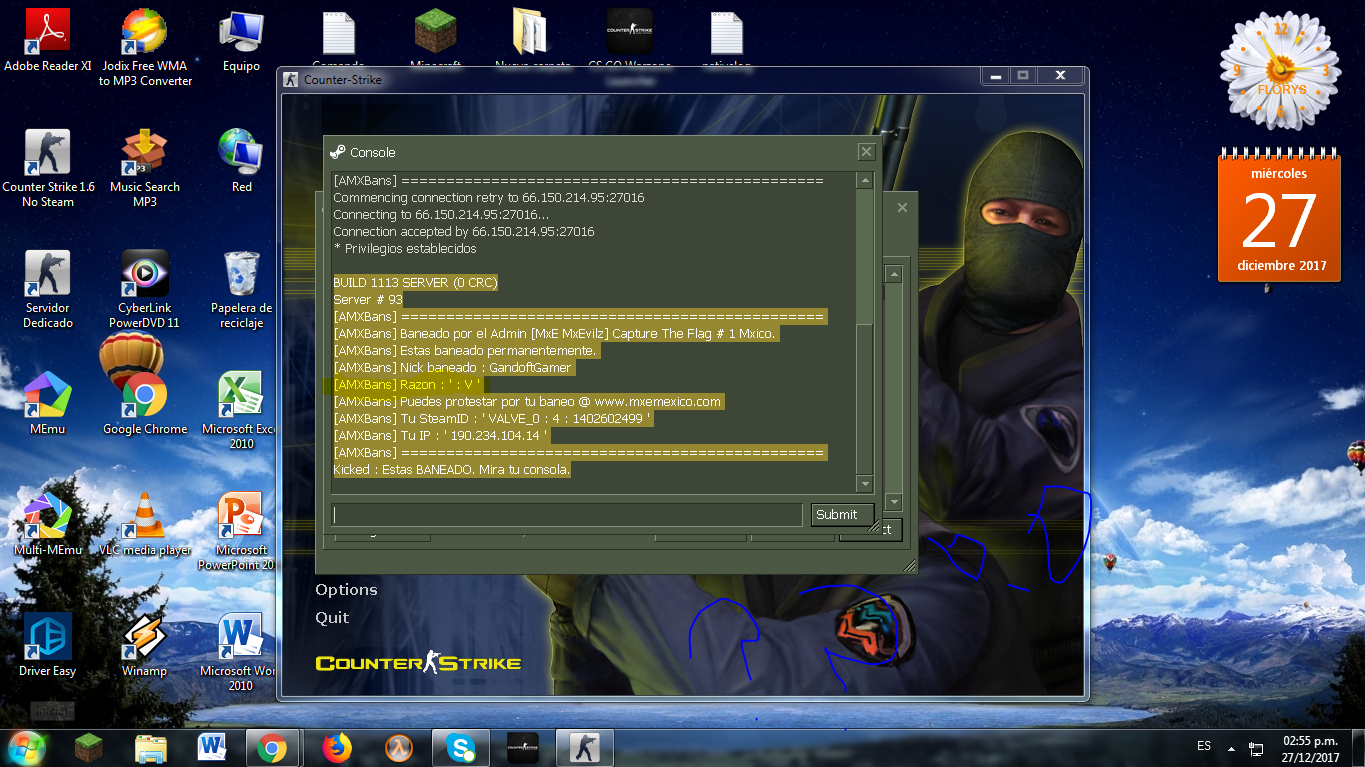Select Quit in Counter-Strike menu
The width and height of the screenshot is (1365, 767).
pyautogui.click(x=332, y=618)
